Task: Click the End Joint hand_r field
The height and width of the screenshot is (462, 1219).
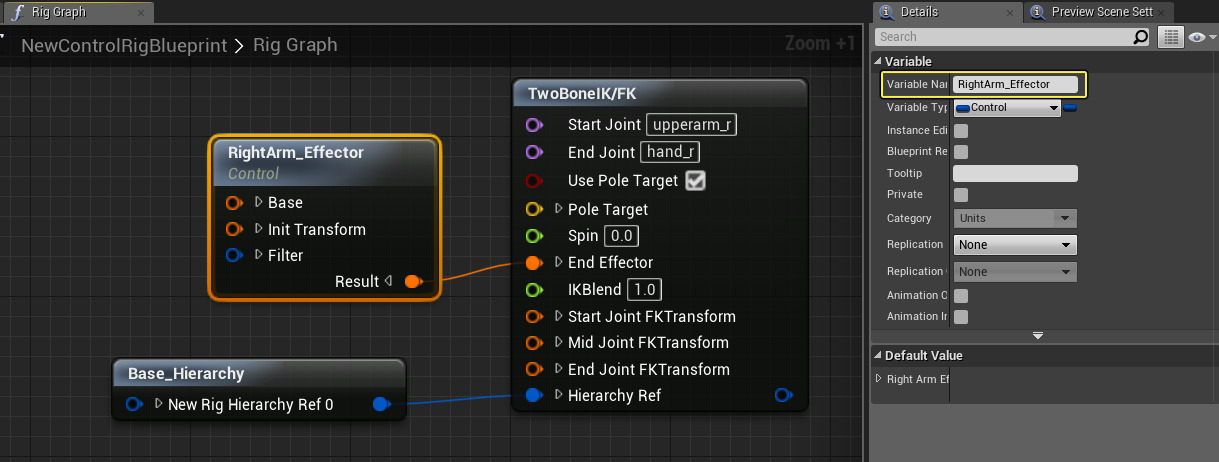Action: 671,152
